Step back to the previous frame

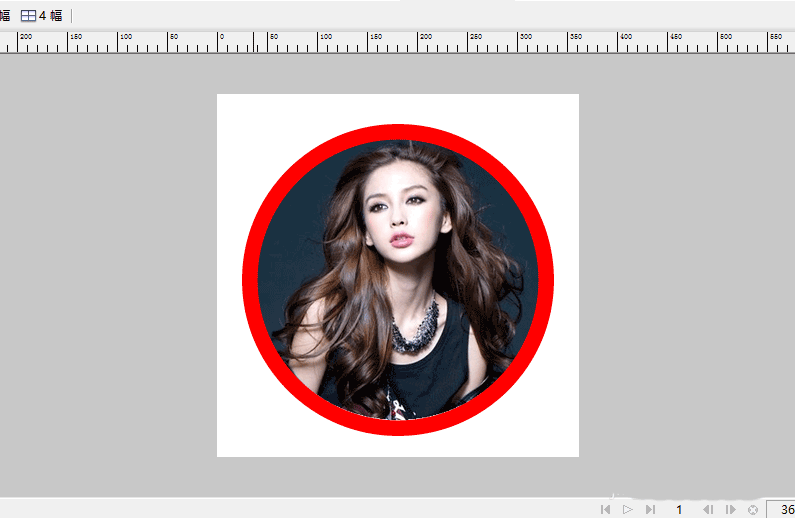coord(708,510)
